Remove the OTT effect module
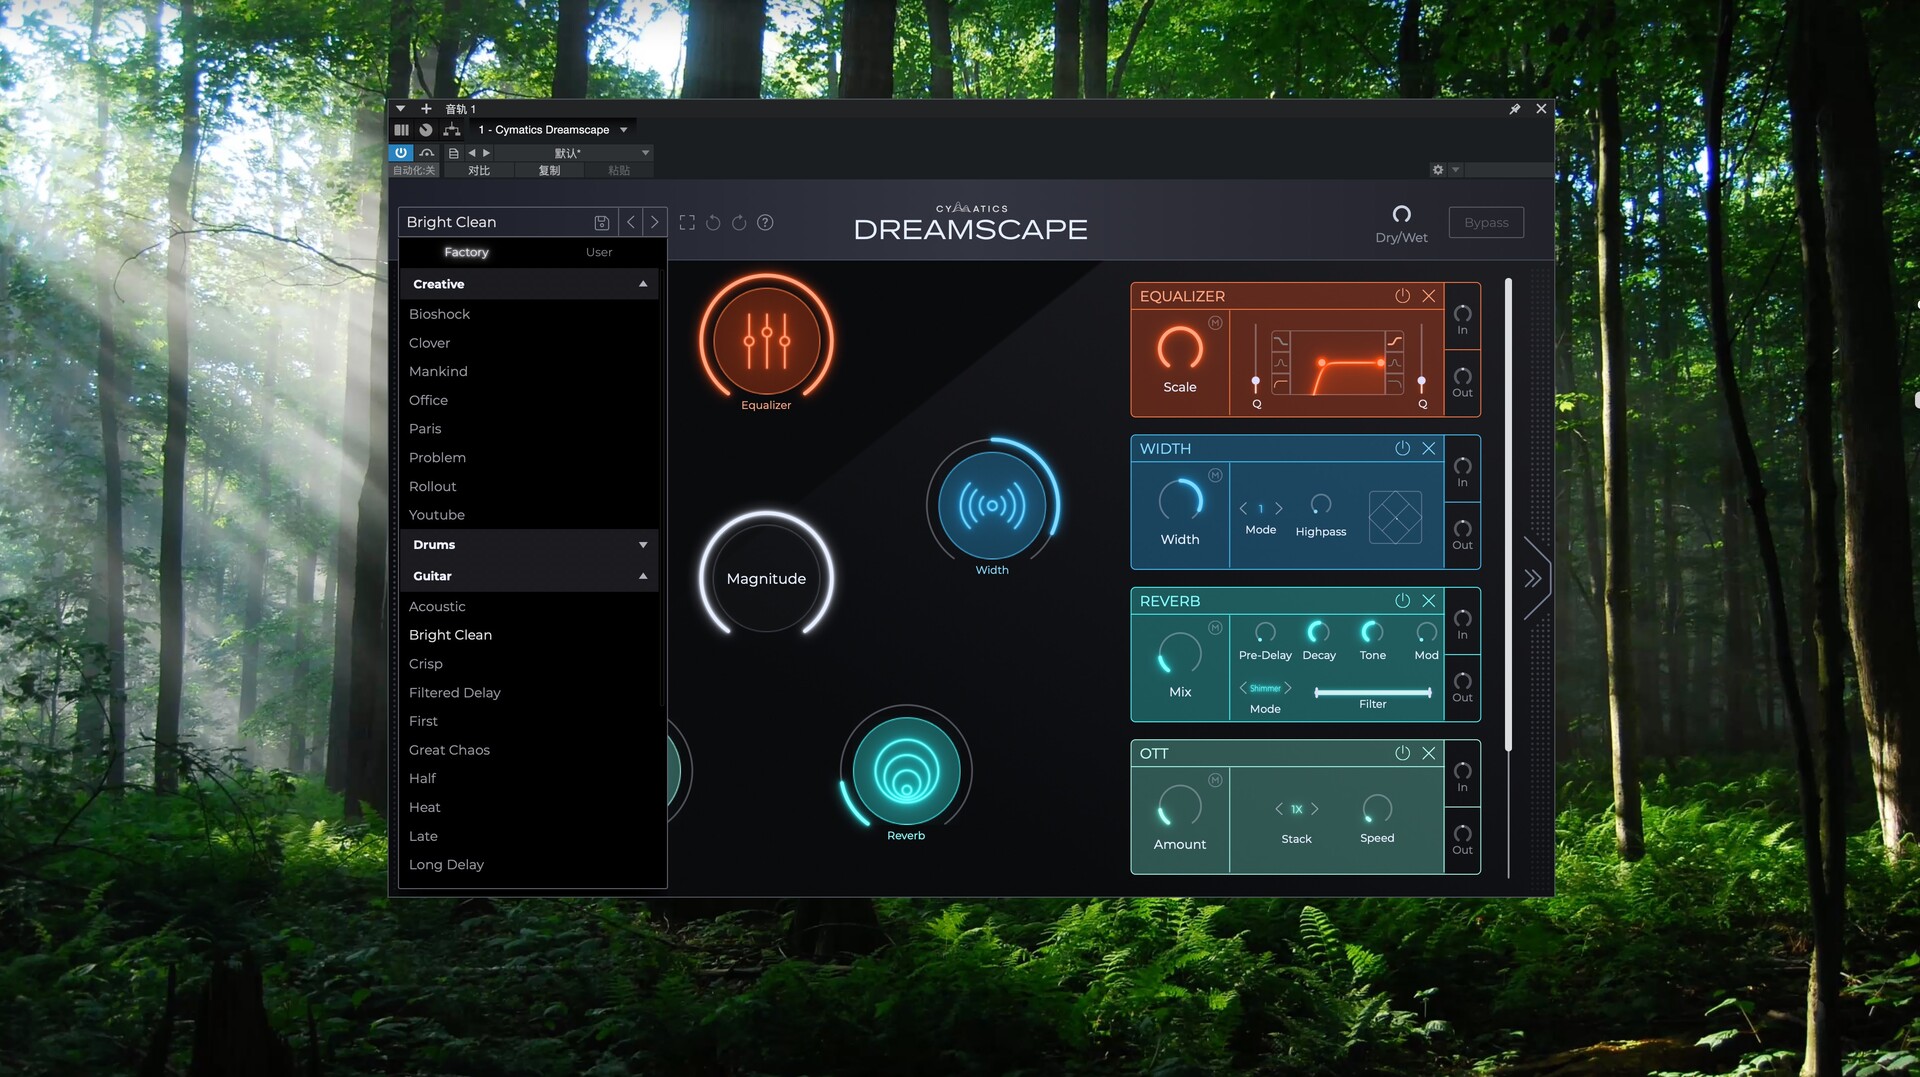Viewport: 1920px width, 1077px height. (1428, 753)
